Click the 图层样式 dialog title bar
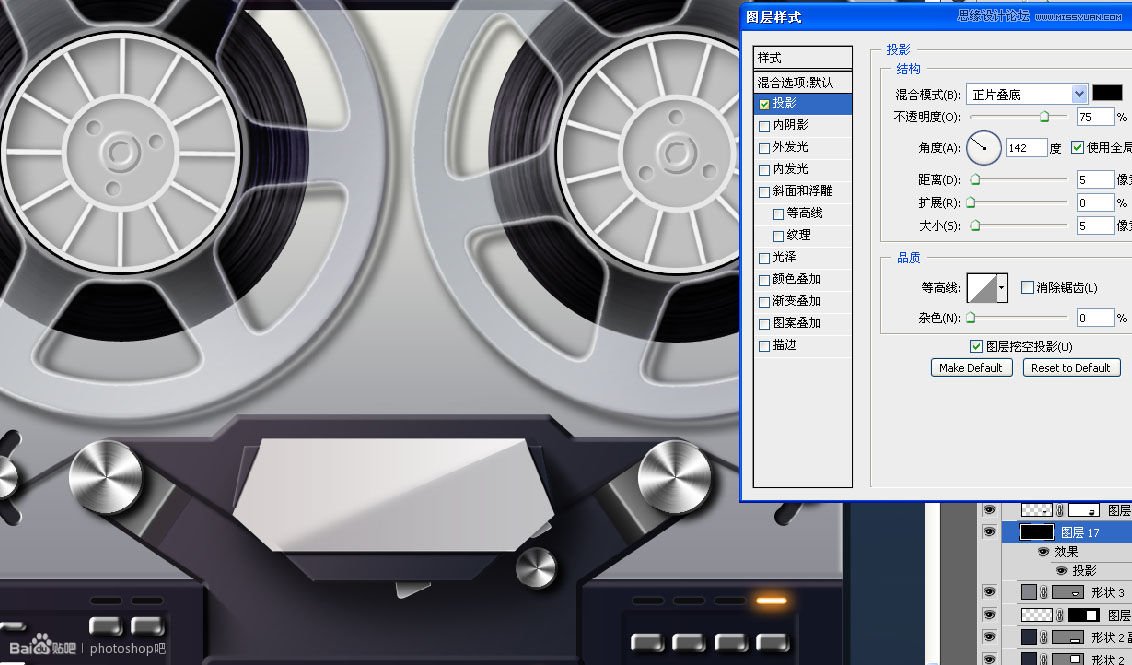The image size is (1132, 665). coord(936,17)
